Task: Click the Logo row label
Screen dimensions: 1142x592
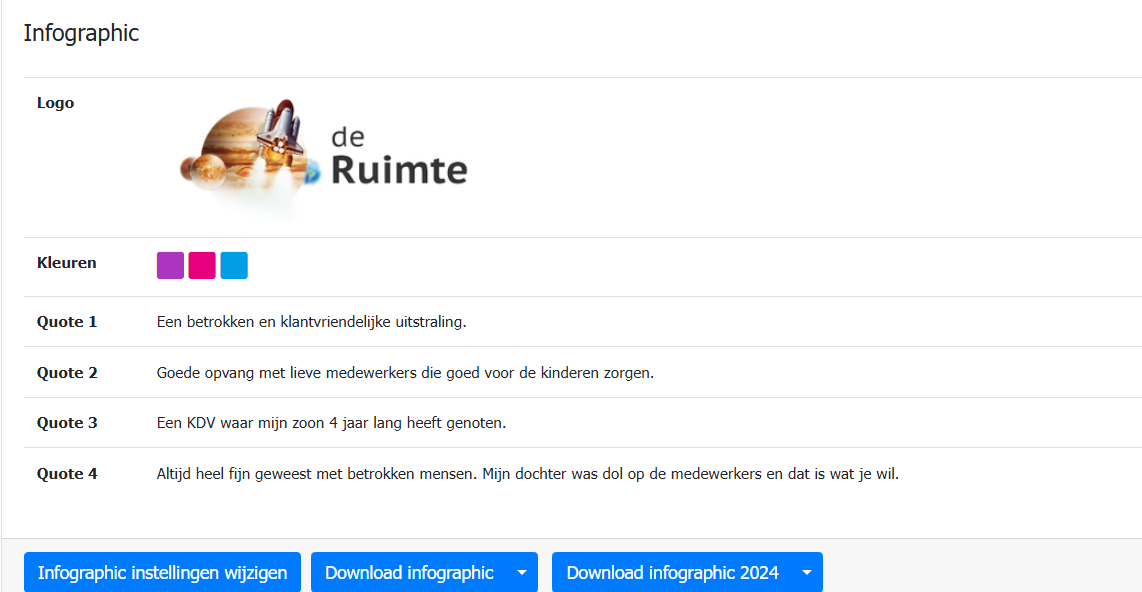Action: click(55, 103)
